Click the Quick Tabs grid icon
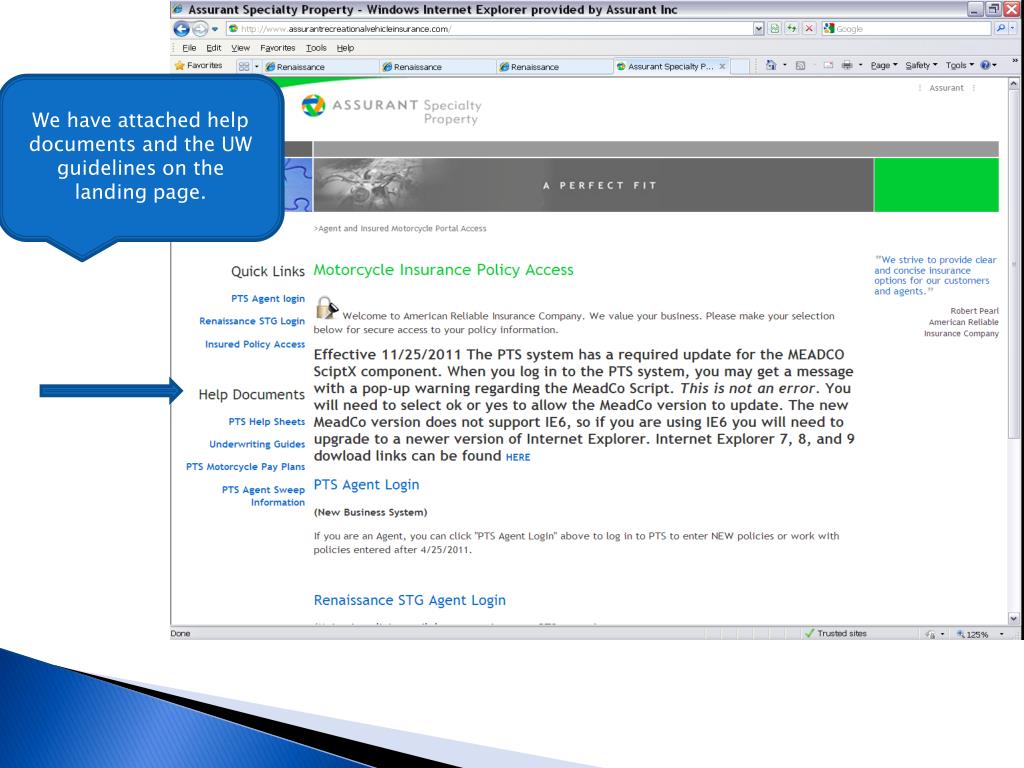 click(244, 66)
